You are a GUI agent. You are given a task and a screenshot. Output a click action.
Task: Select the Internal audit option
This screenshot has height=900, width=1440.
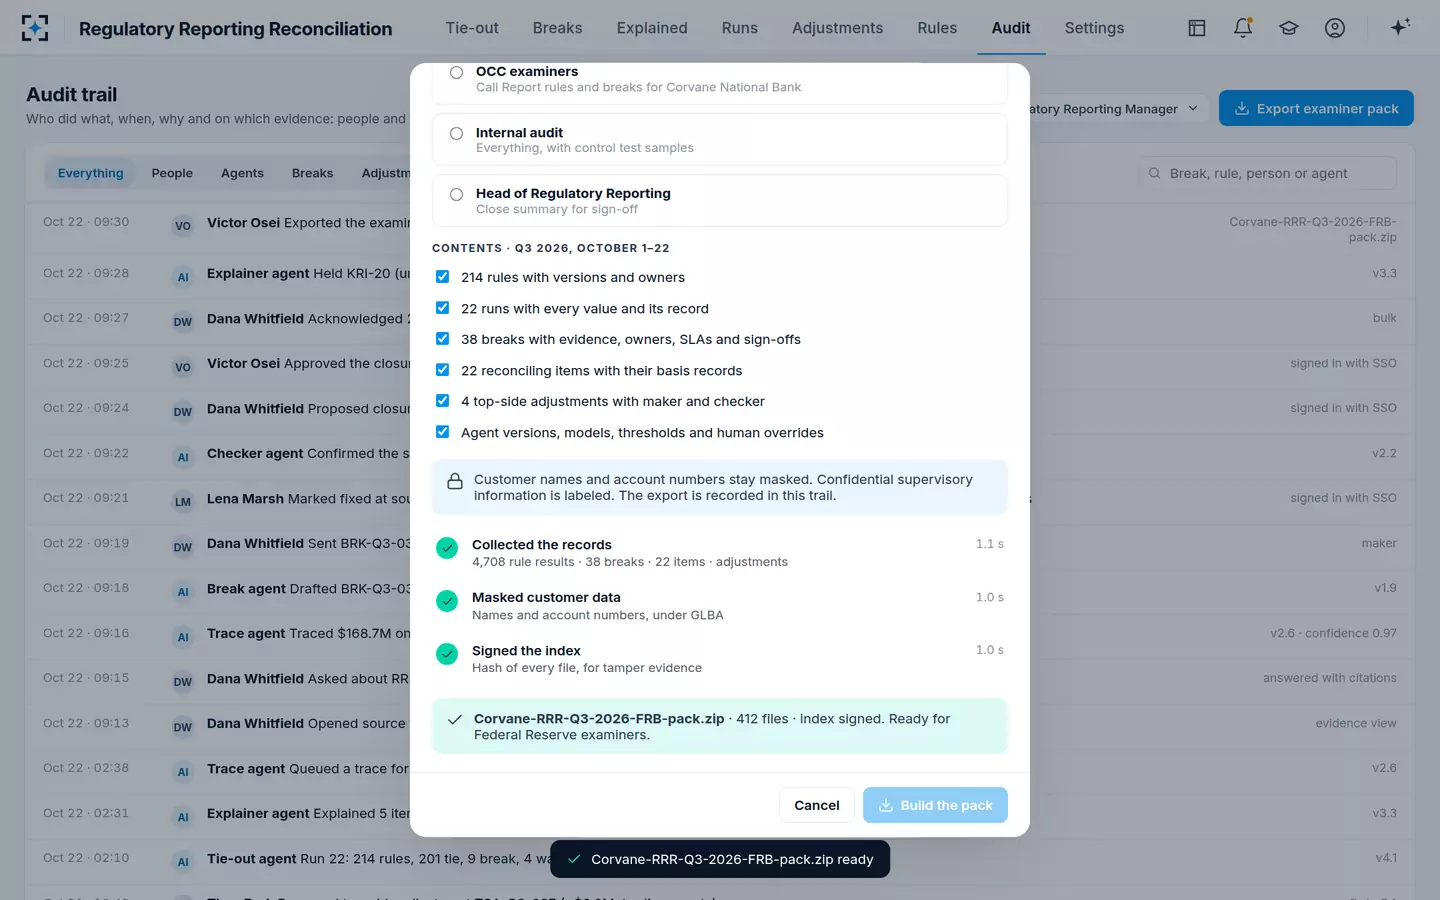[x=719, y=140]
